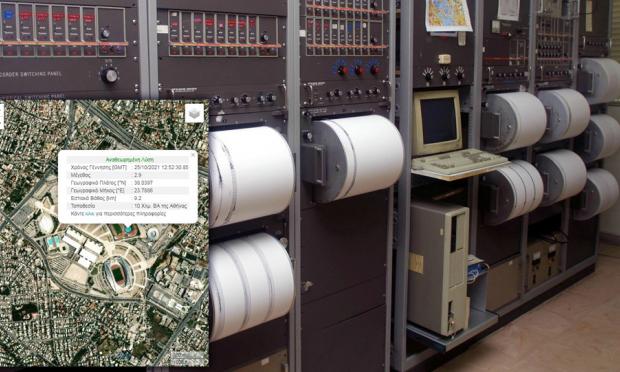Image resolution: width=620 pixels, height=372 pixels.
Task: Click the white paper notice on right rack
Action: click(508, 9)
